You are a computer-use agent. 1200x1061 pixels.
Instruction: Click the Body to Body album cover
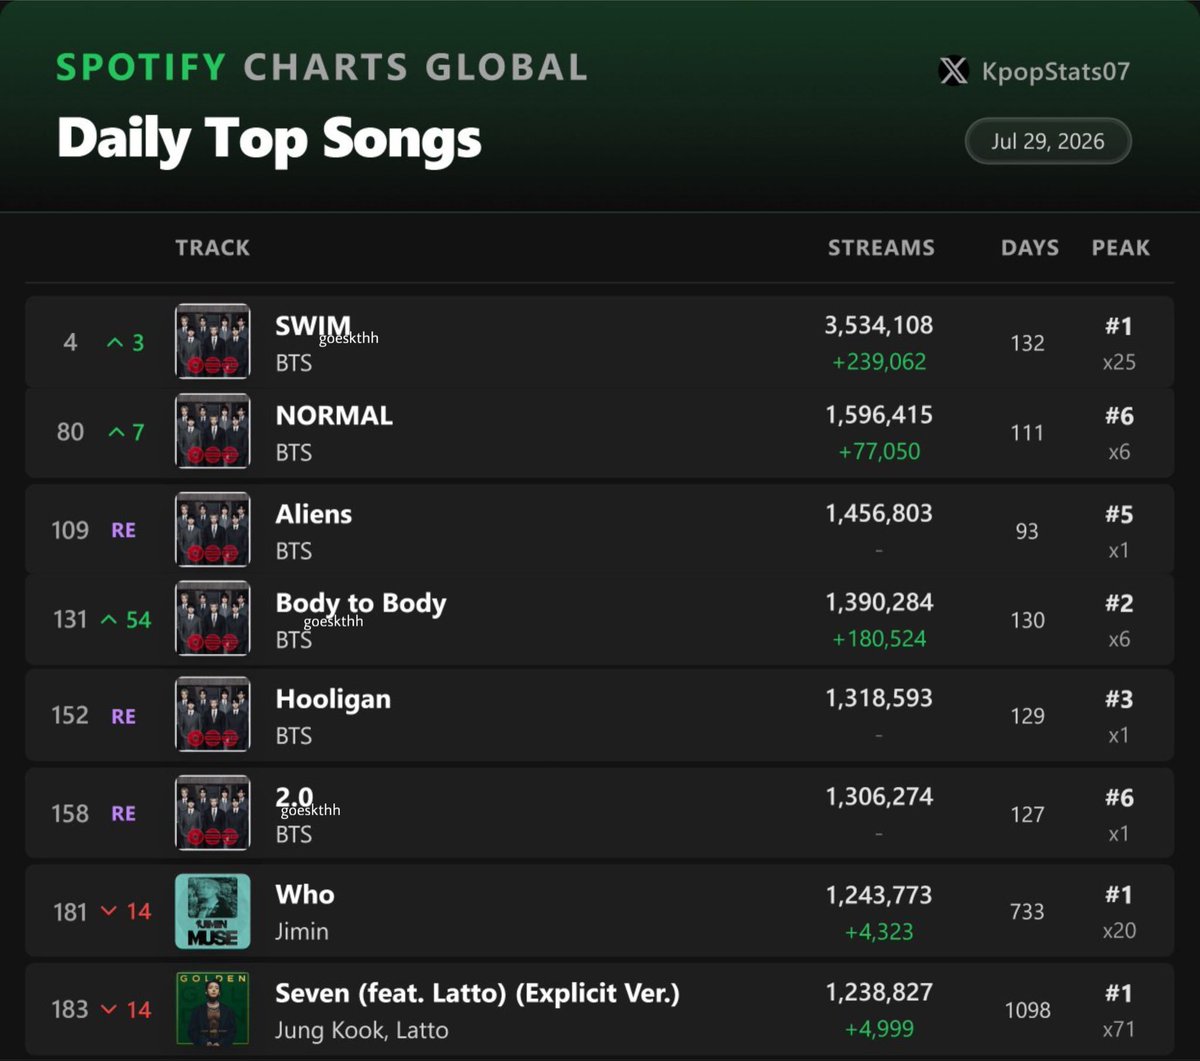click(213, 619)
